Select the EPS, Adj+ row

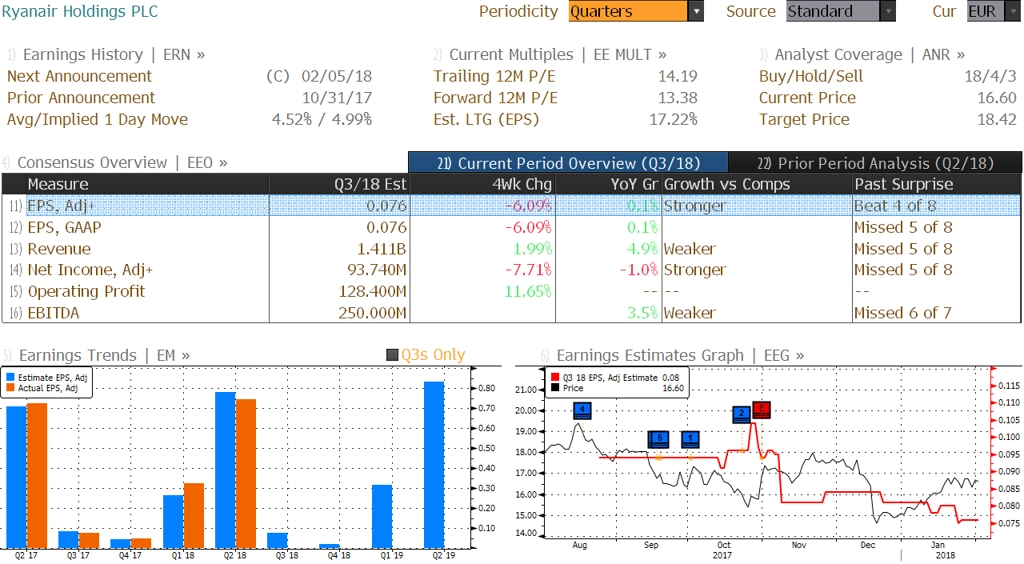[511, 206]
